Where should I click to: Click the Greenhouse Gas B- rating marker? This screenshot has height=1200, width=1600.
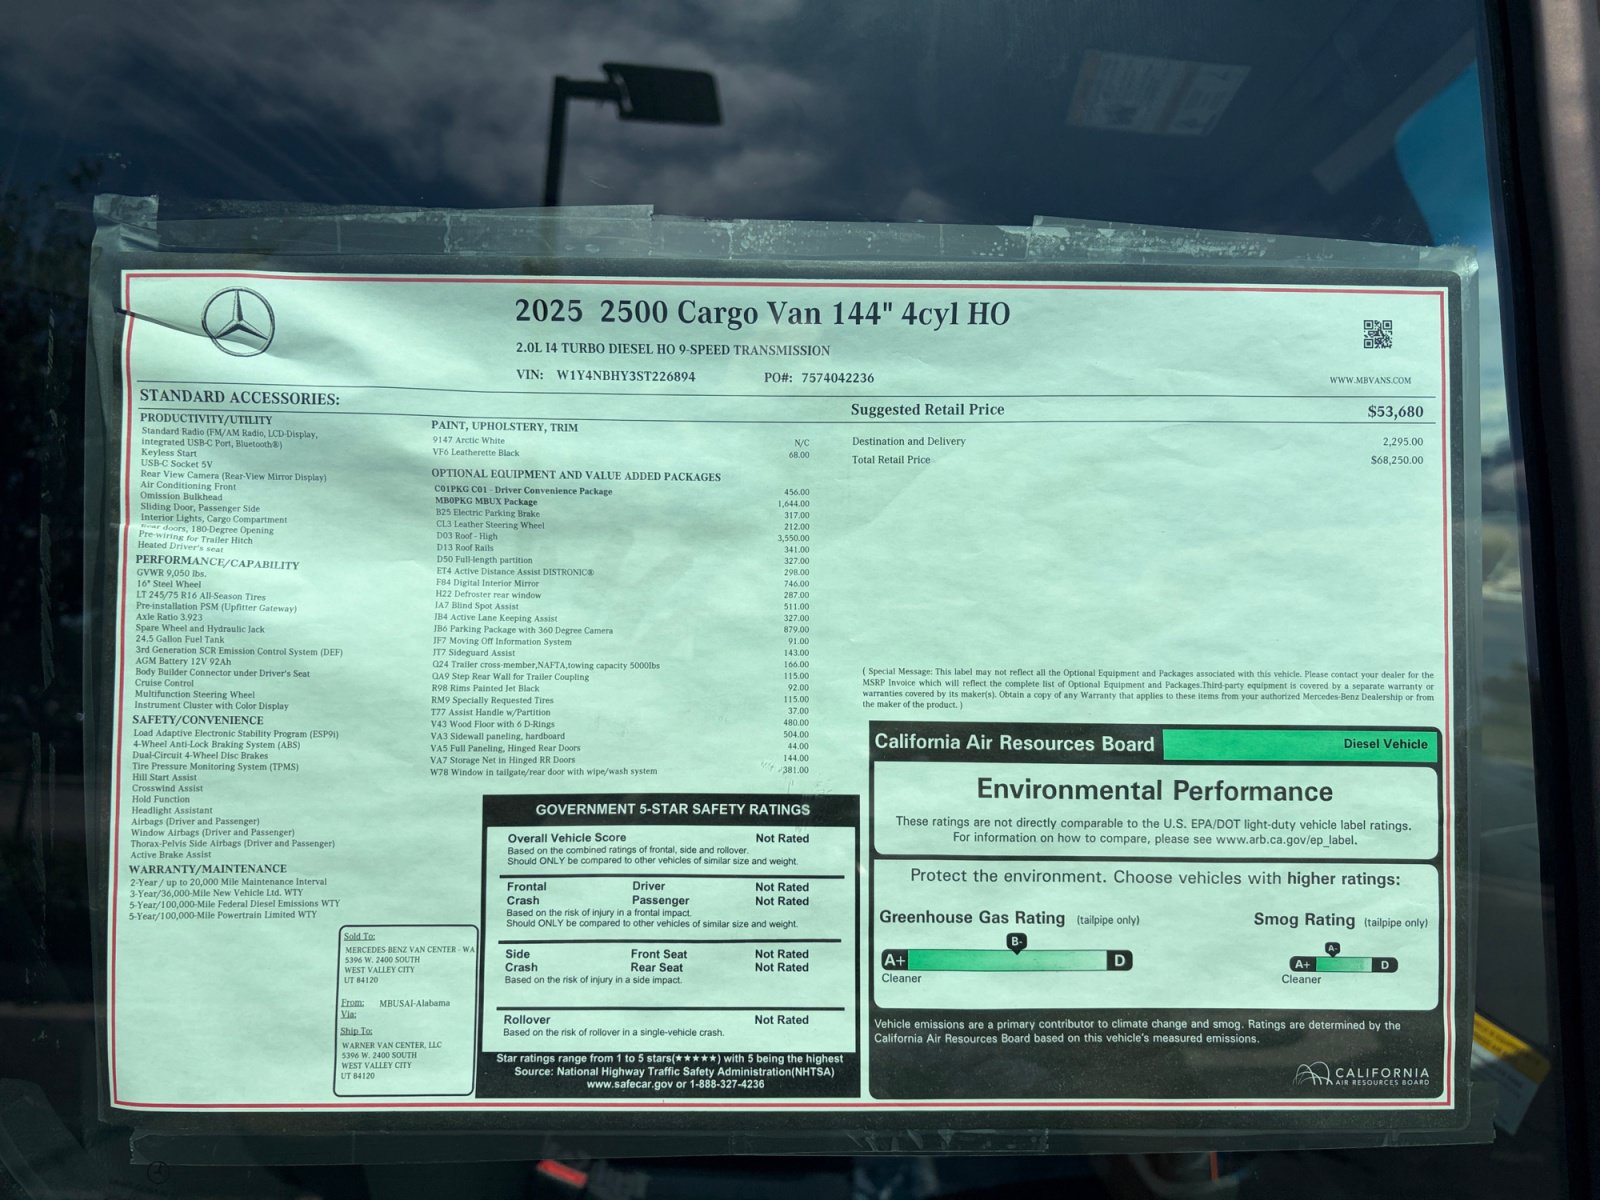click(x=1016, y=942)
